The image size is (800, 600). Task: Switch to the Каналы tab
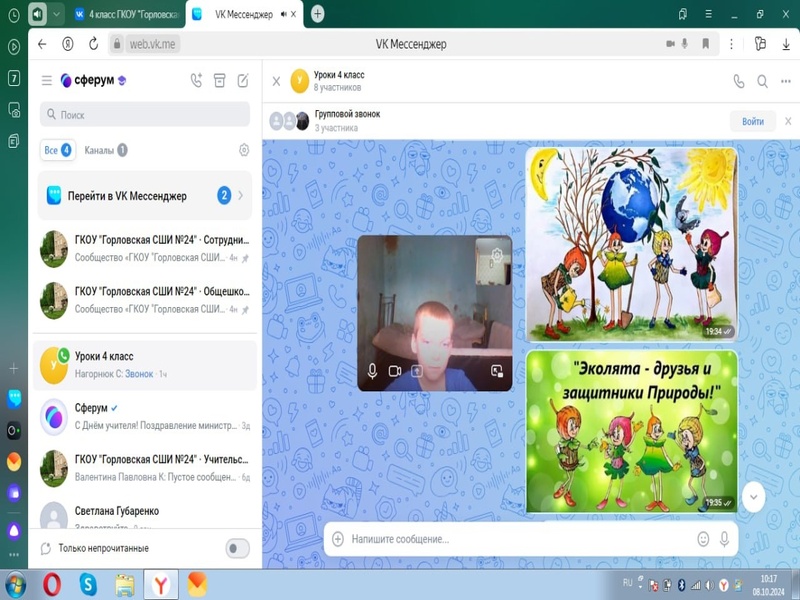coord(106,150)
